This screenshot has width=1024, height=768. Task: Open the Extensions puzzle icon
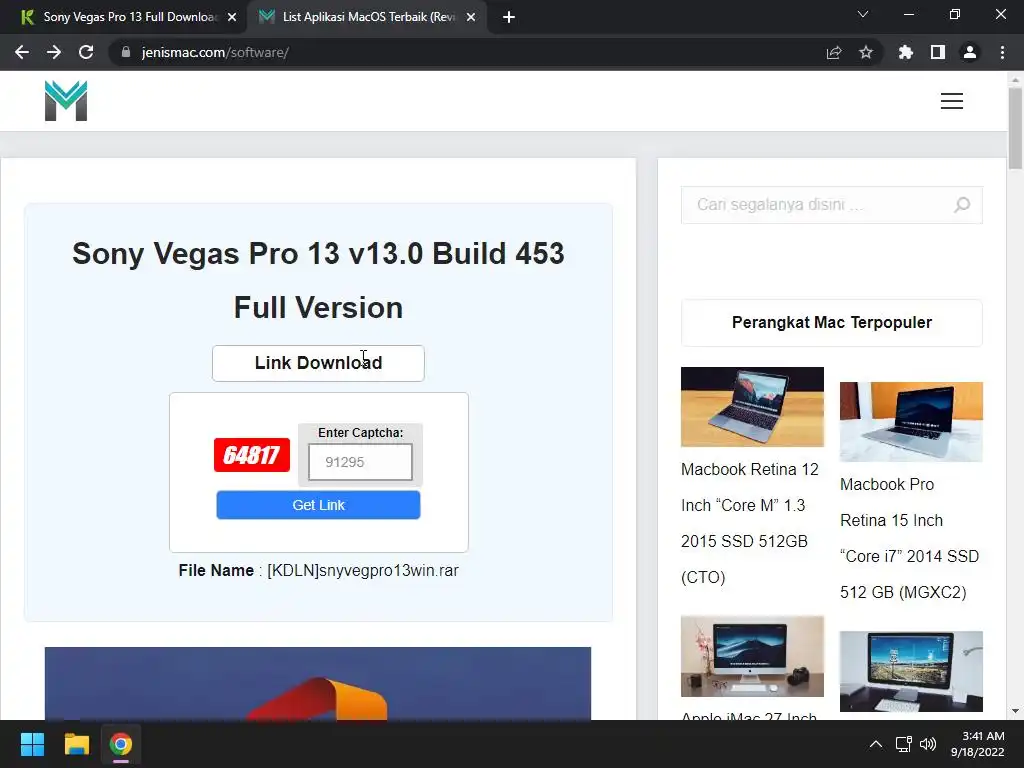coord(905,52)
